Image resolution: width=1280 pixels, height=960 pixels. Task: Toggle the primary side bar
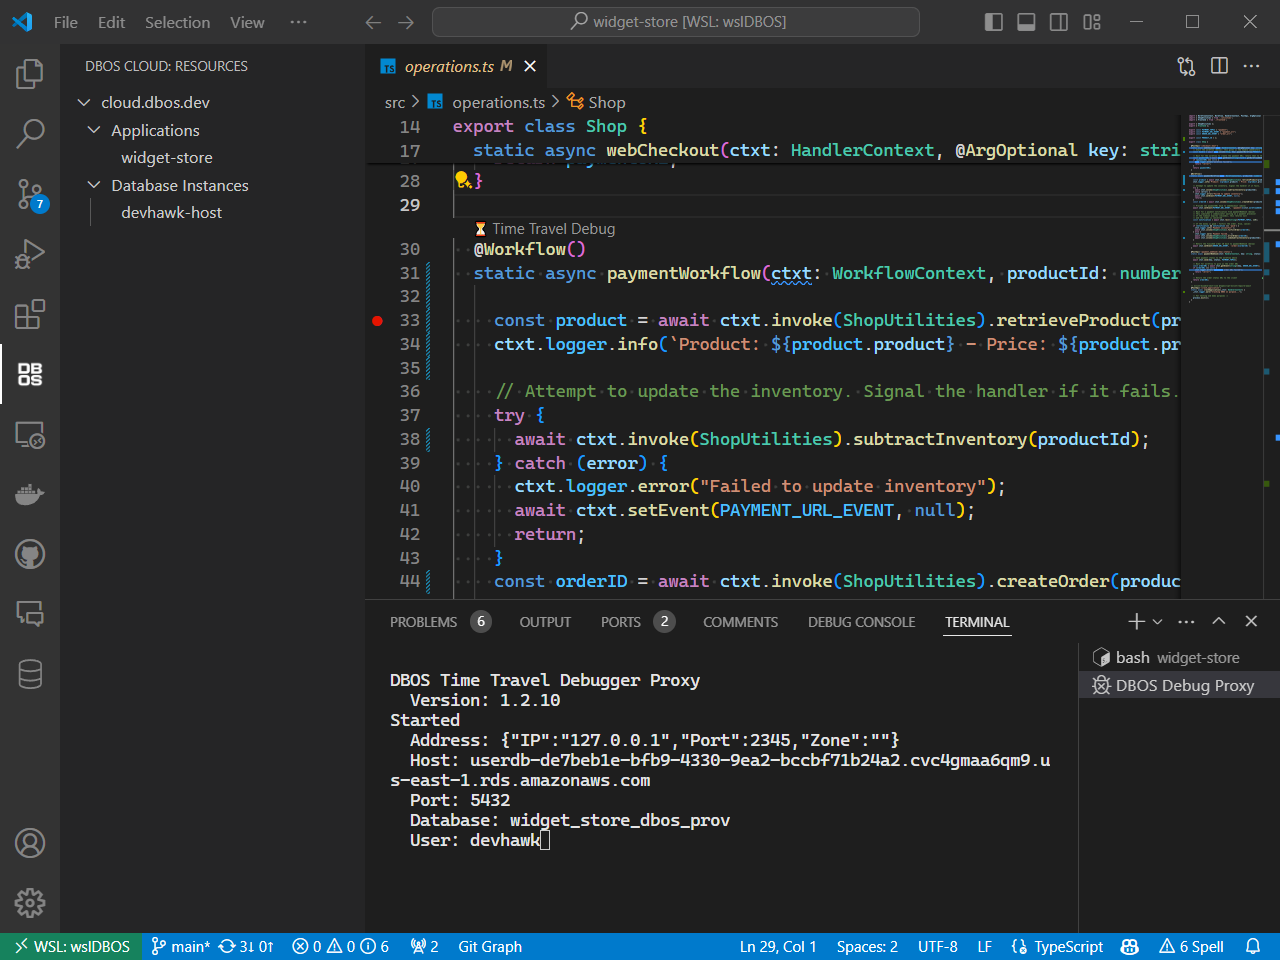point(993,22)
